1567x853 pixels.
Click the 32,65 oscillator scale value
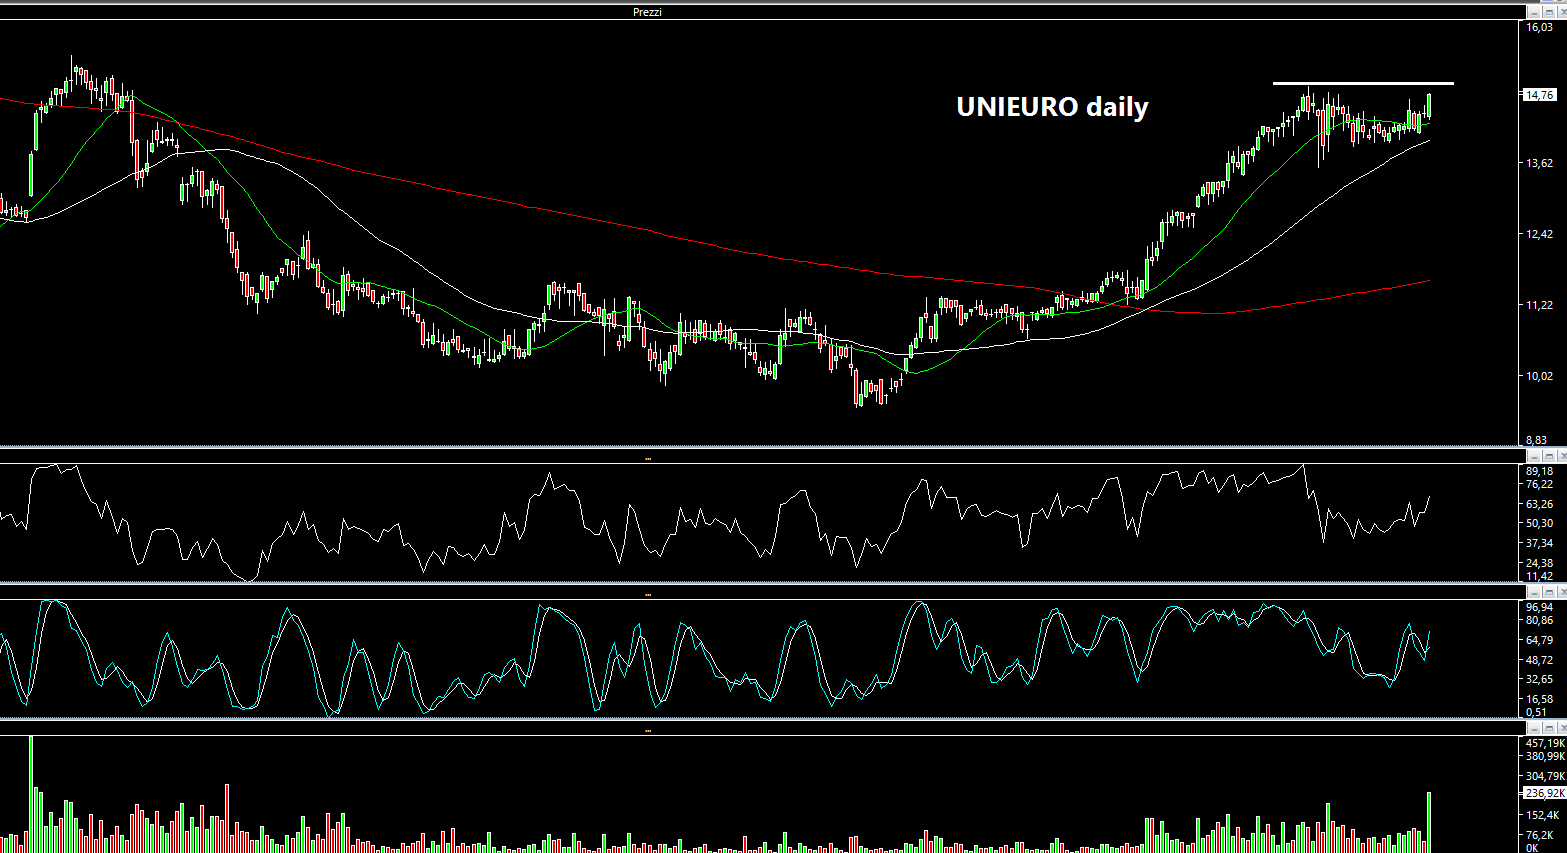click(x=1539, y=679)
